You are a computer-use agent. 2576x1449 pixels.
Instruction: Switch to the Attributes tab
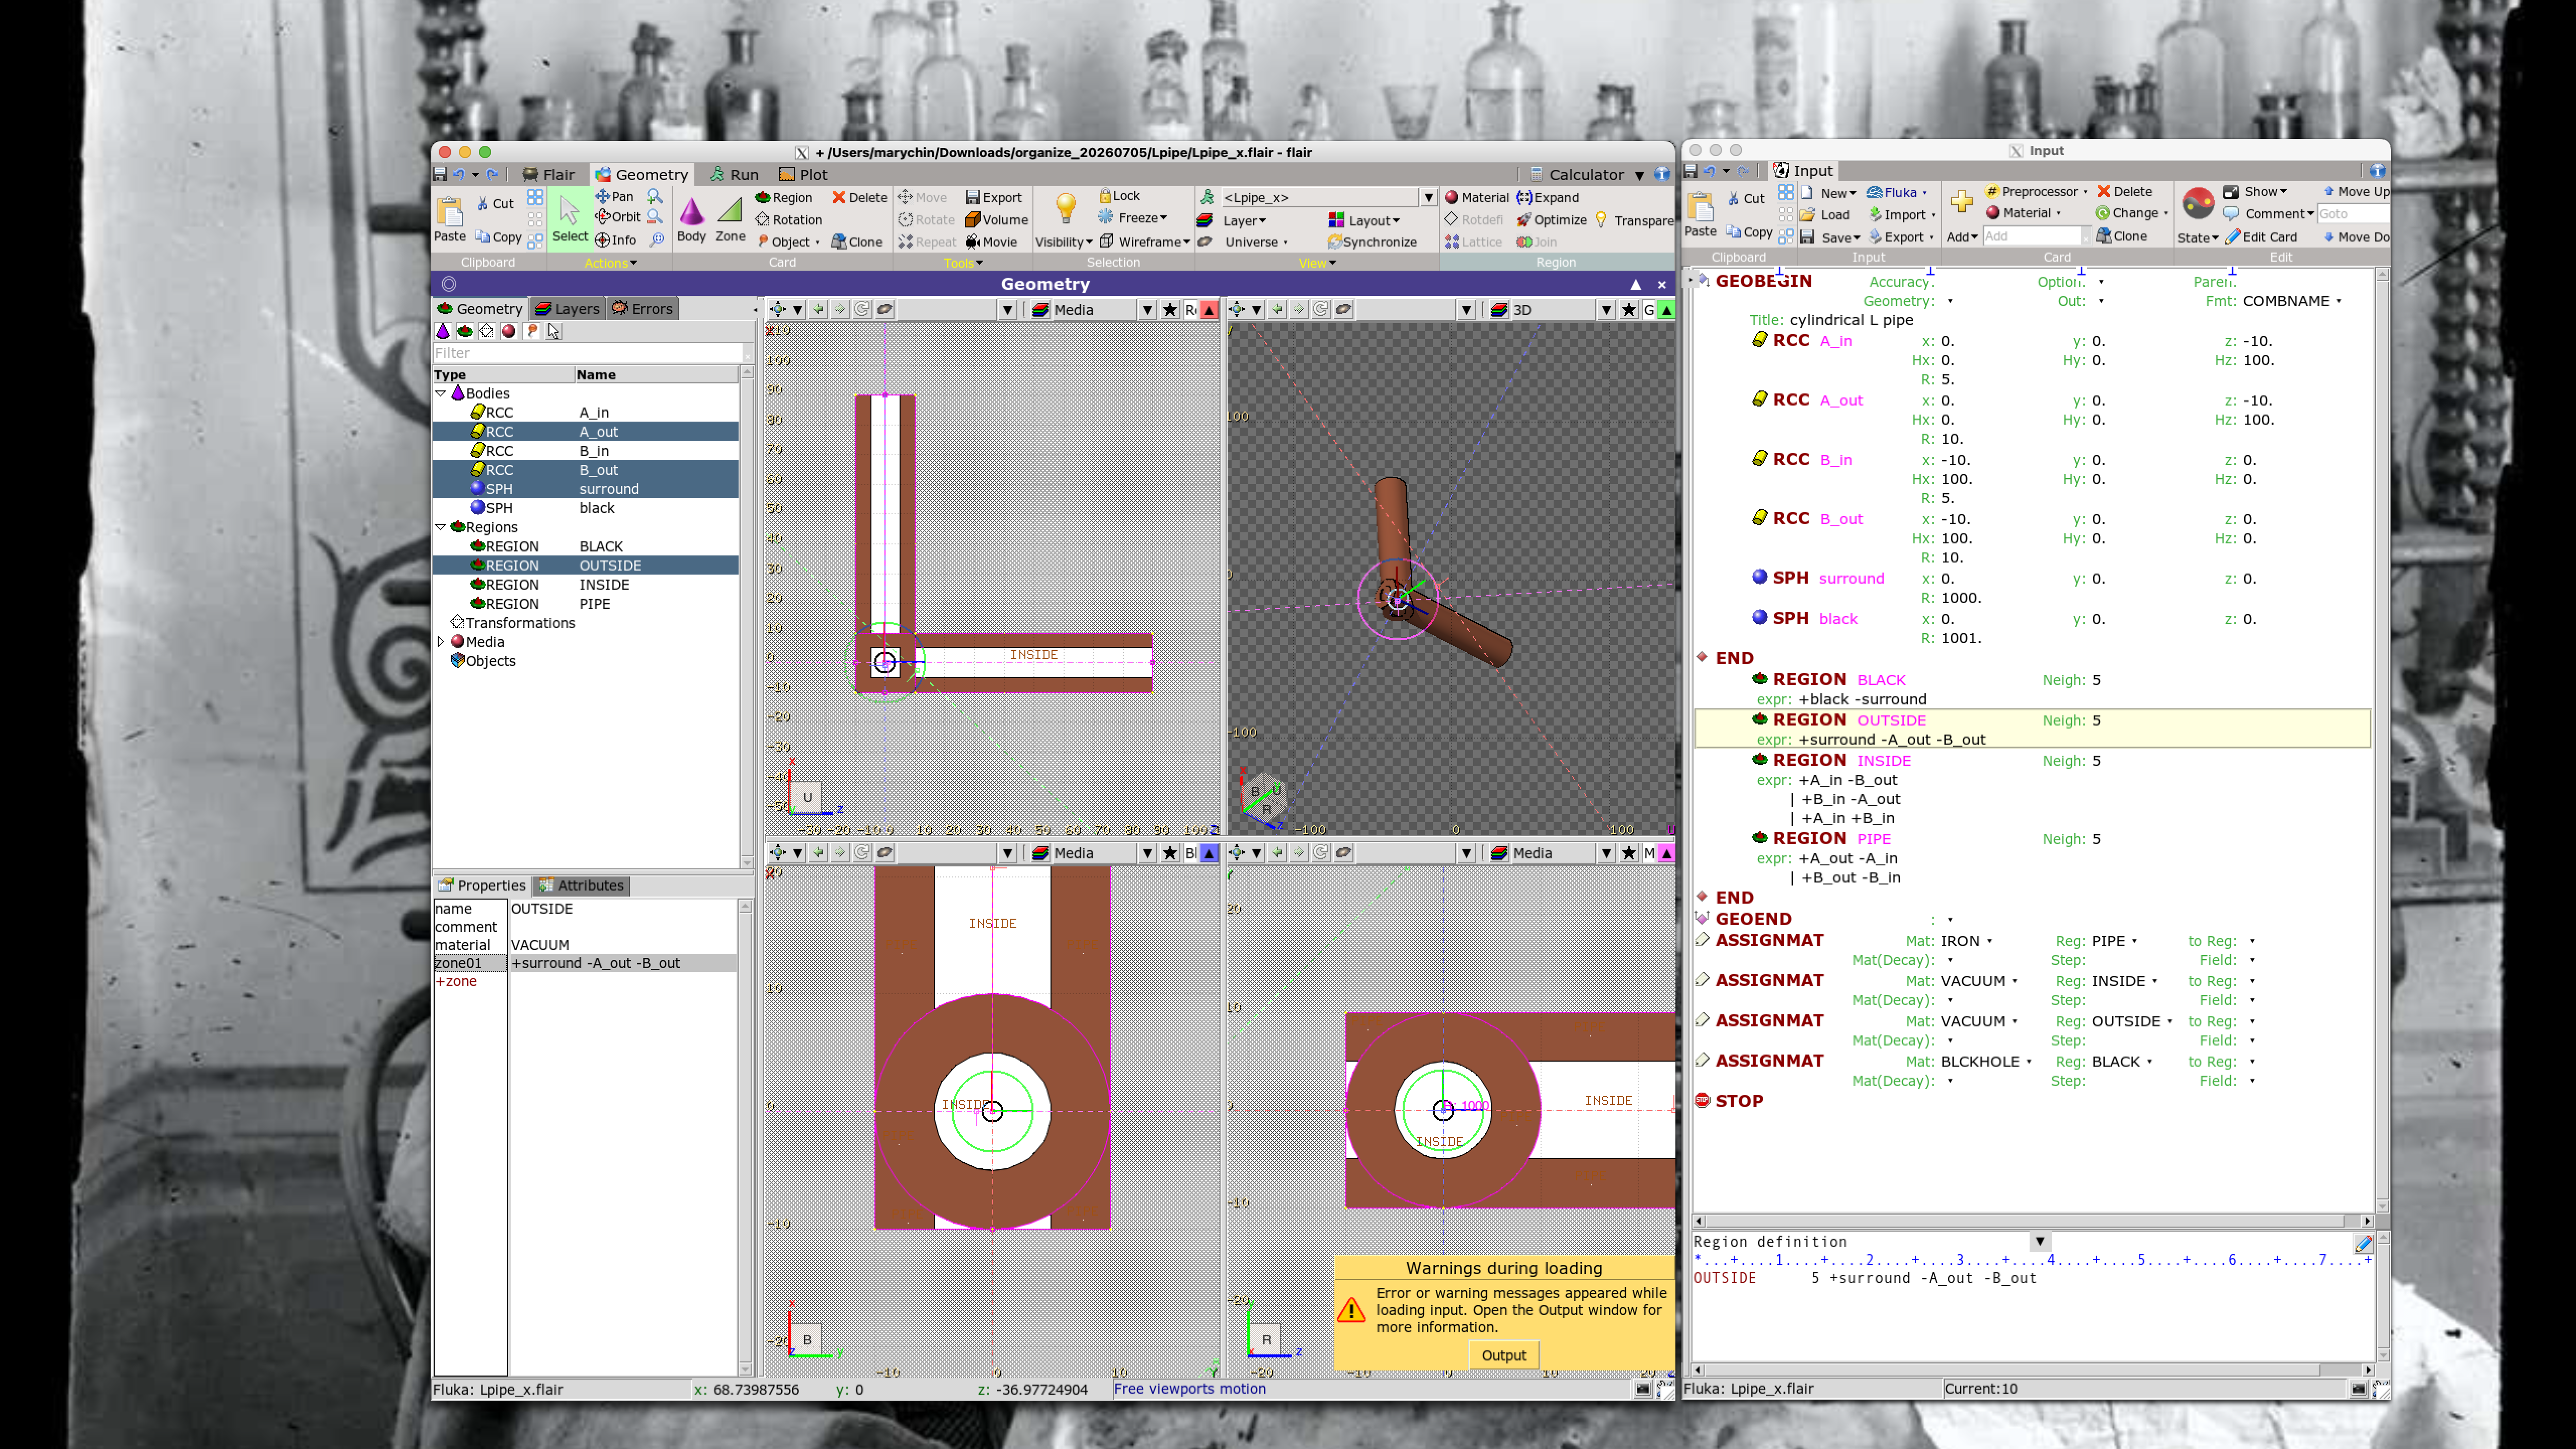581,886
